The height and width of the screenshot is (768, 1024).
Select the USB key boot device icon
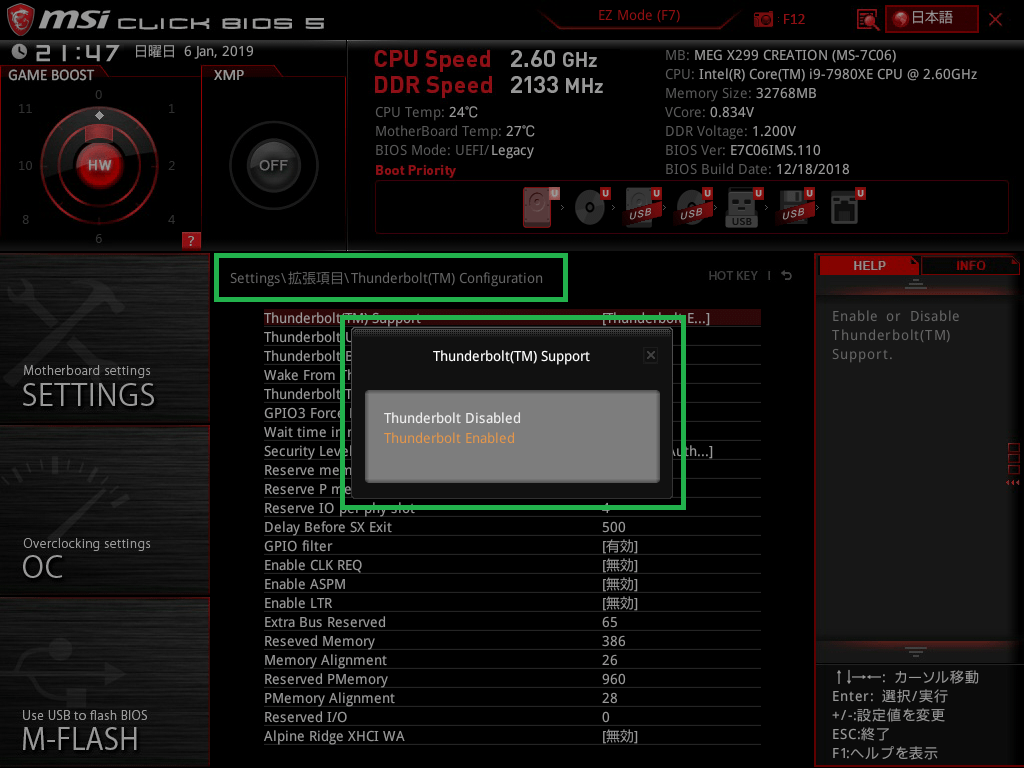click(743, 207)
